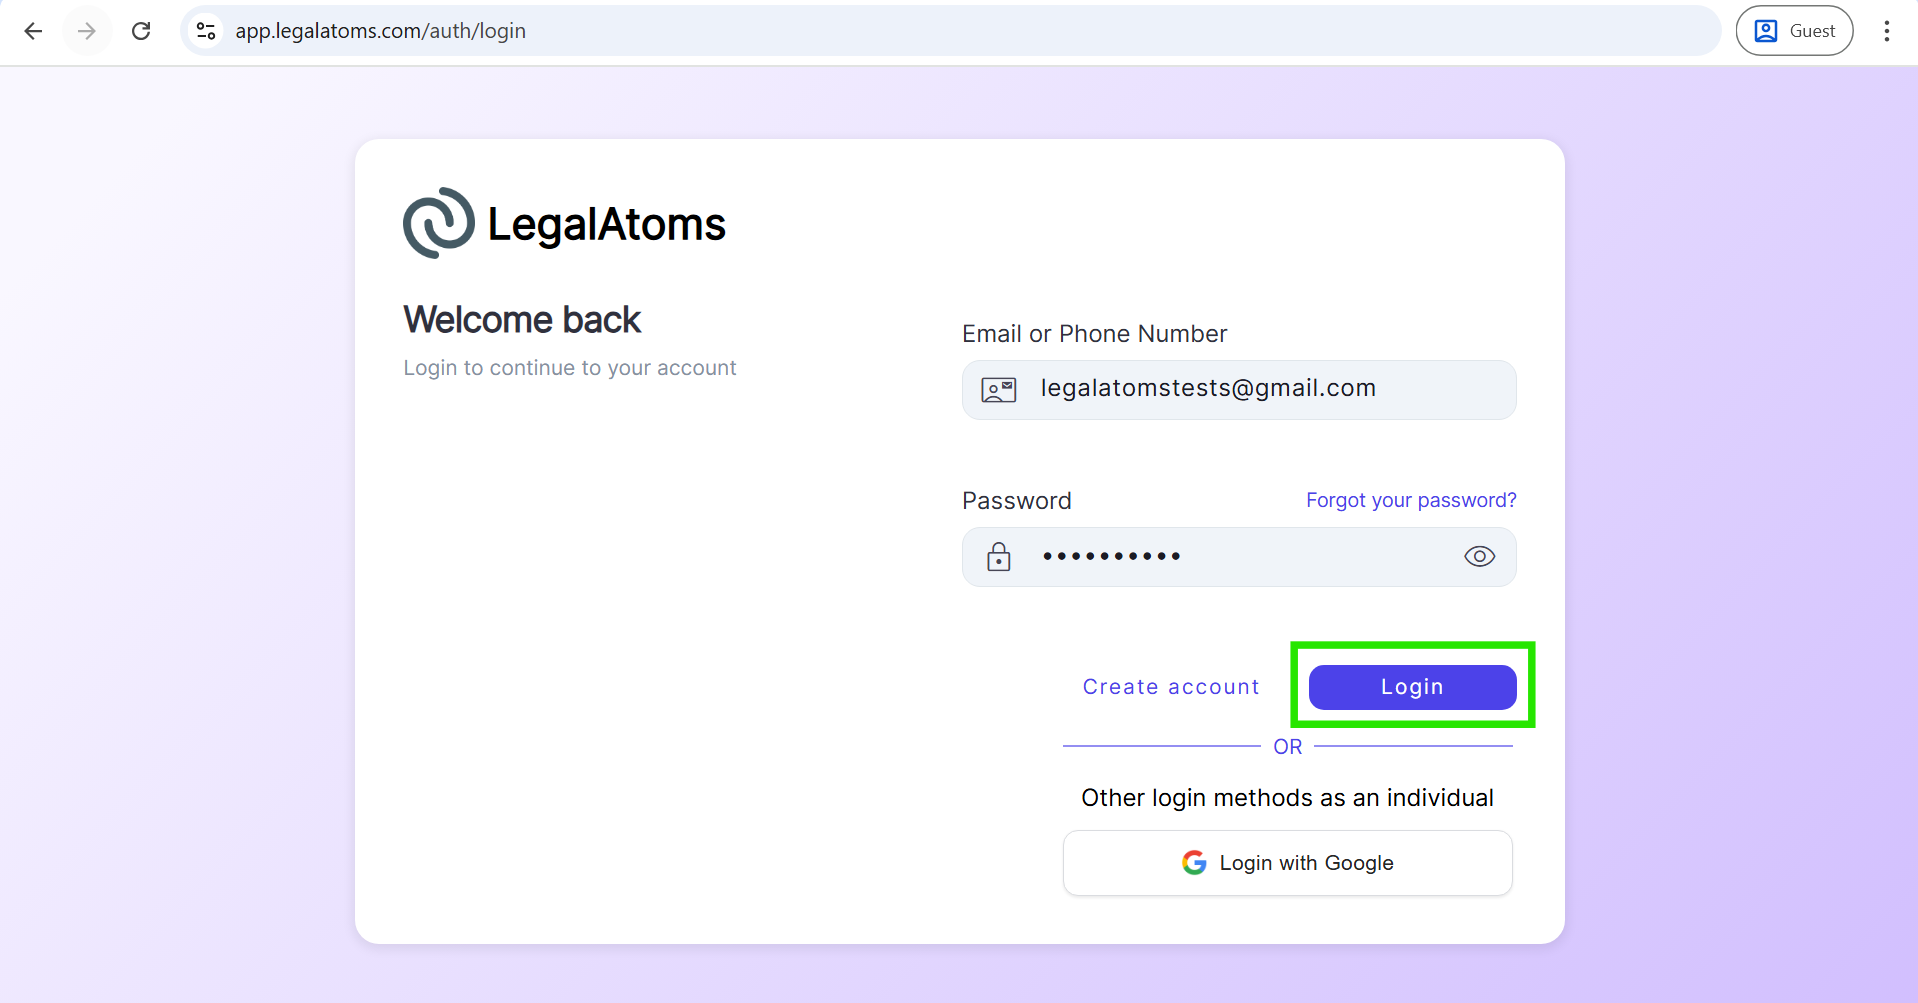Click the LegalAtoms brand name text
The height and width of the screenshot is (1003, 1918).
606,224
